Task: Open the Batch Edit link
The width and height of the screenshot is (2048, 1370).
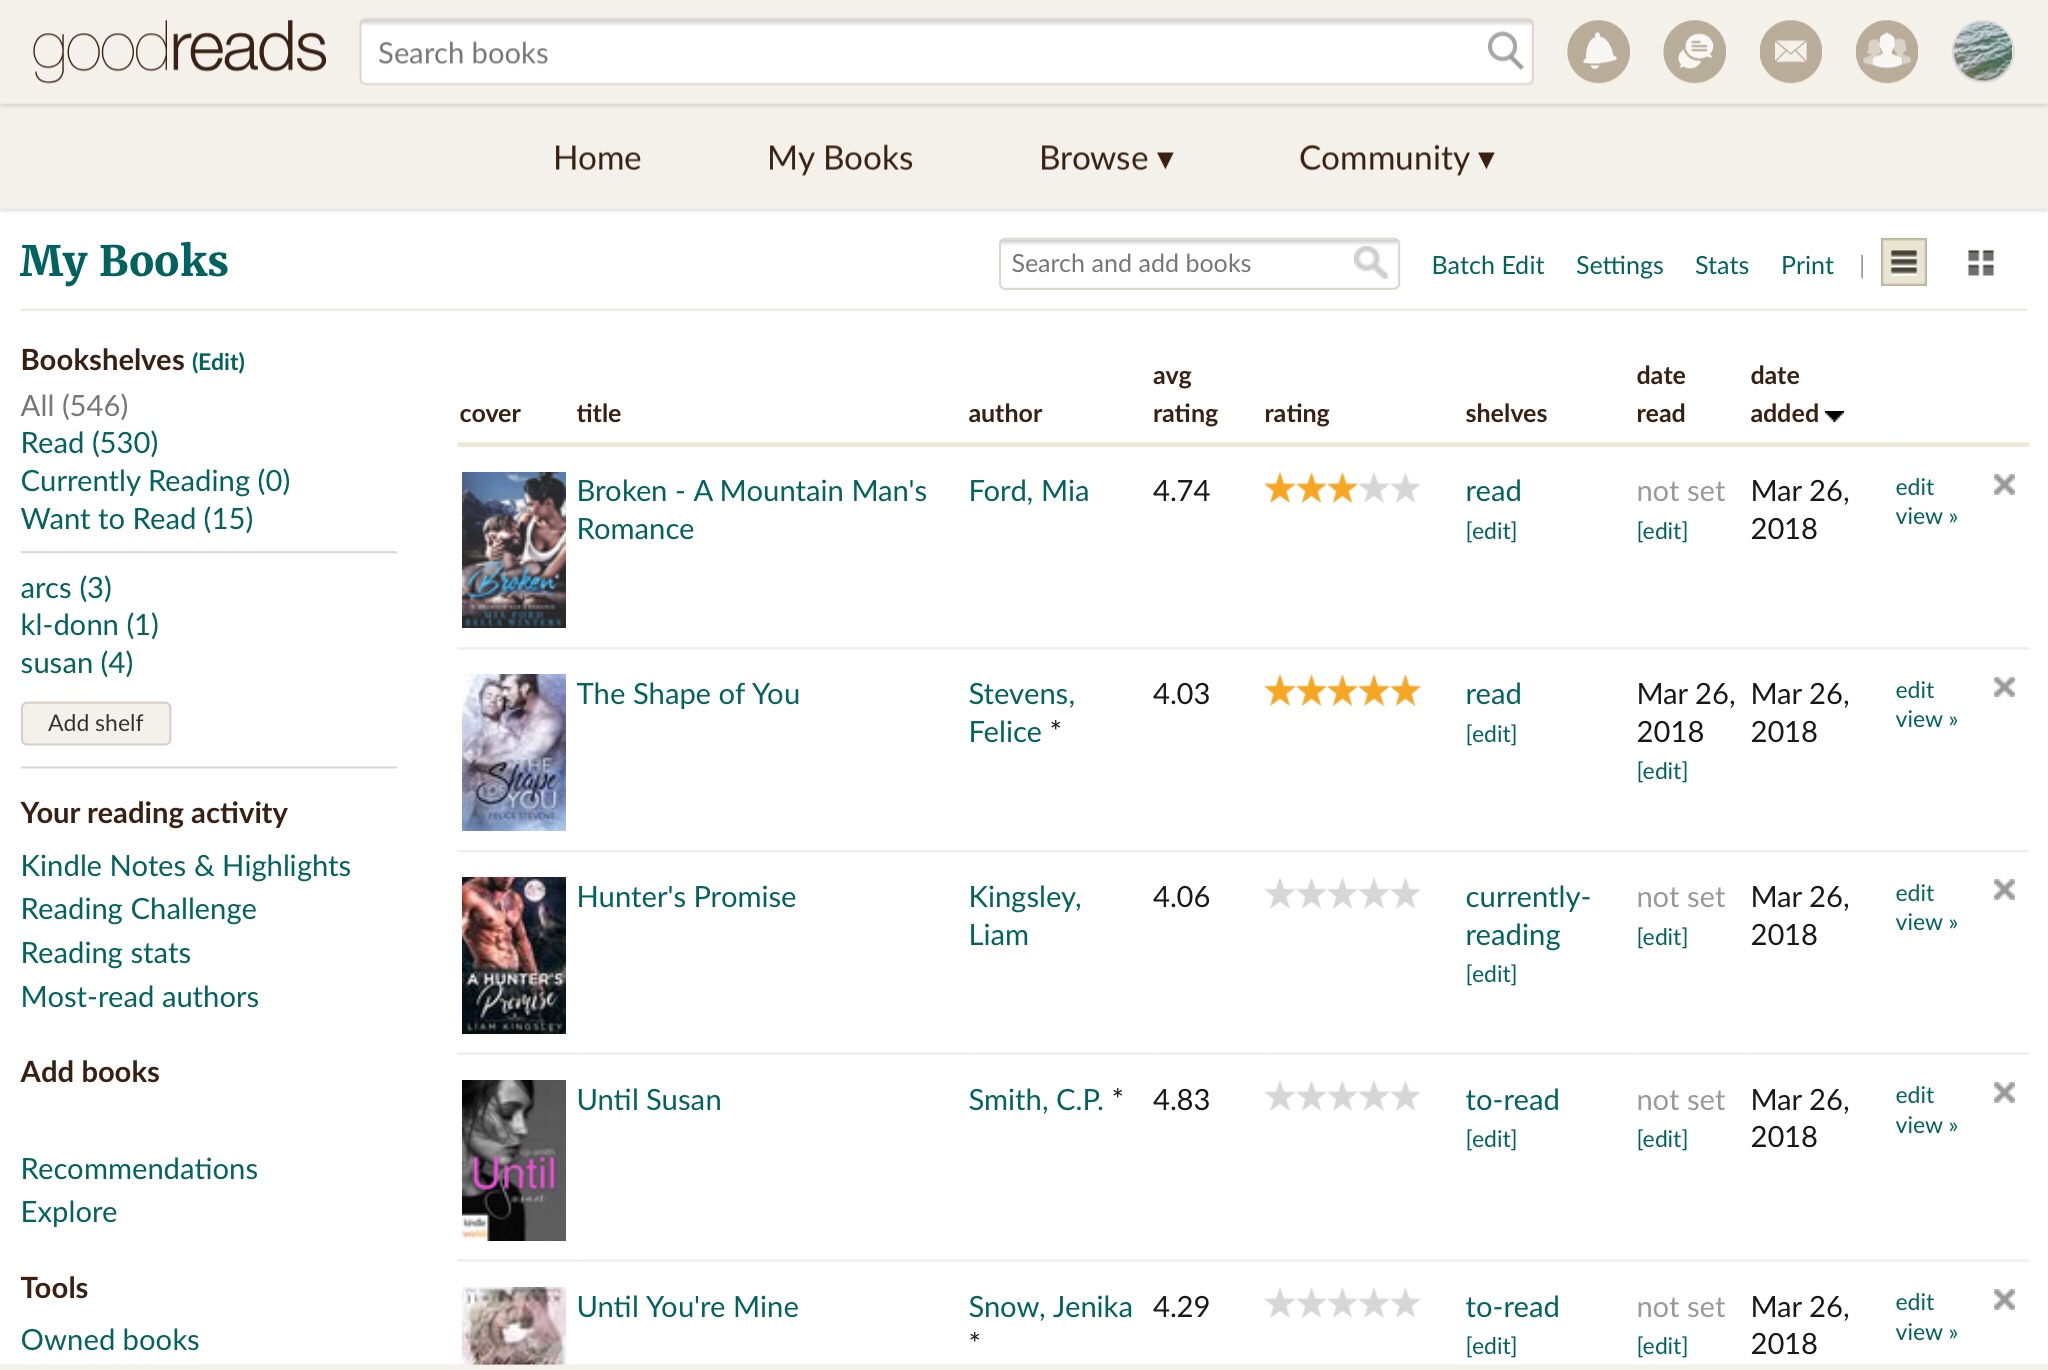Action: coord(1487,265)
